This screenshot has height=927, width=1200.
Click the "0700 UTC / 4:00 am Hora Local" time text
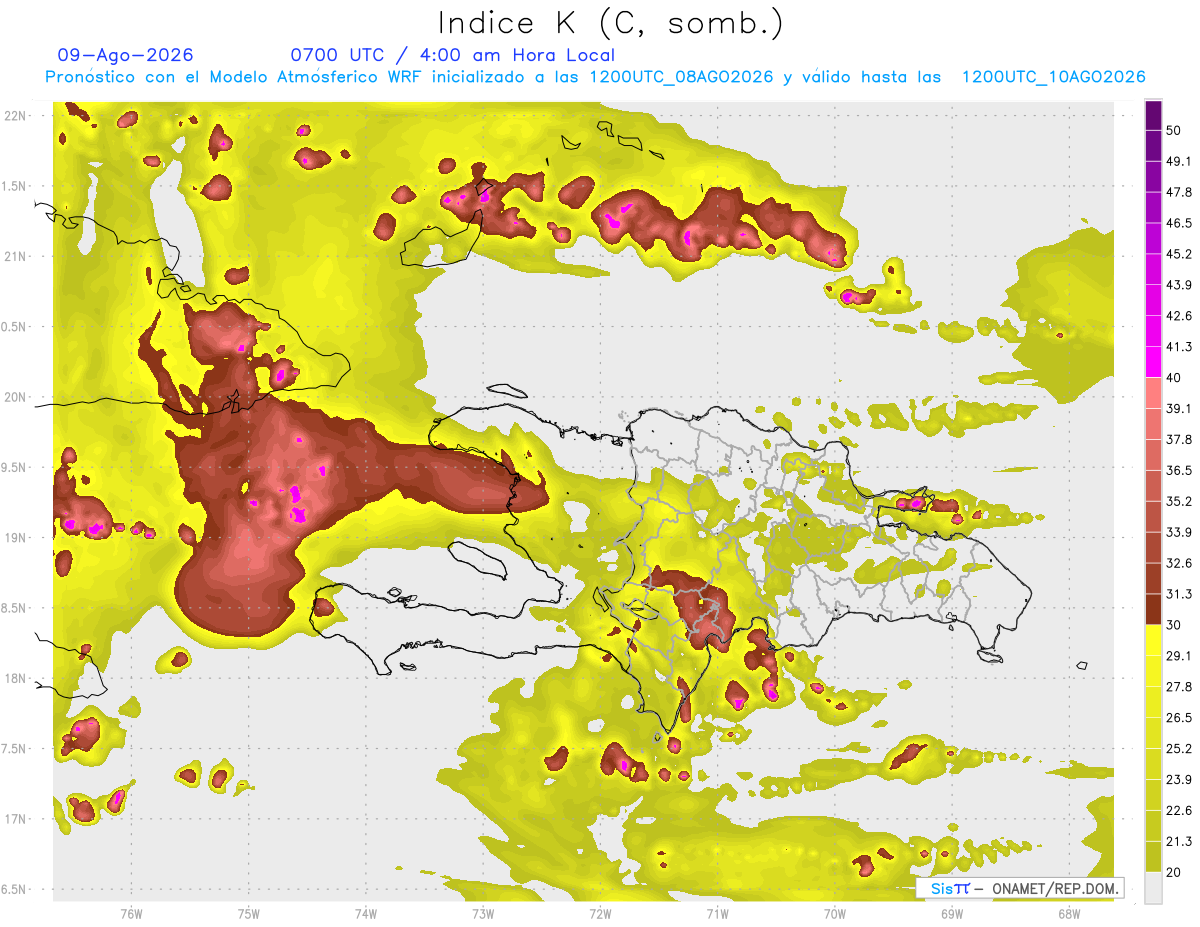click(453, 55)
